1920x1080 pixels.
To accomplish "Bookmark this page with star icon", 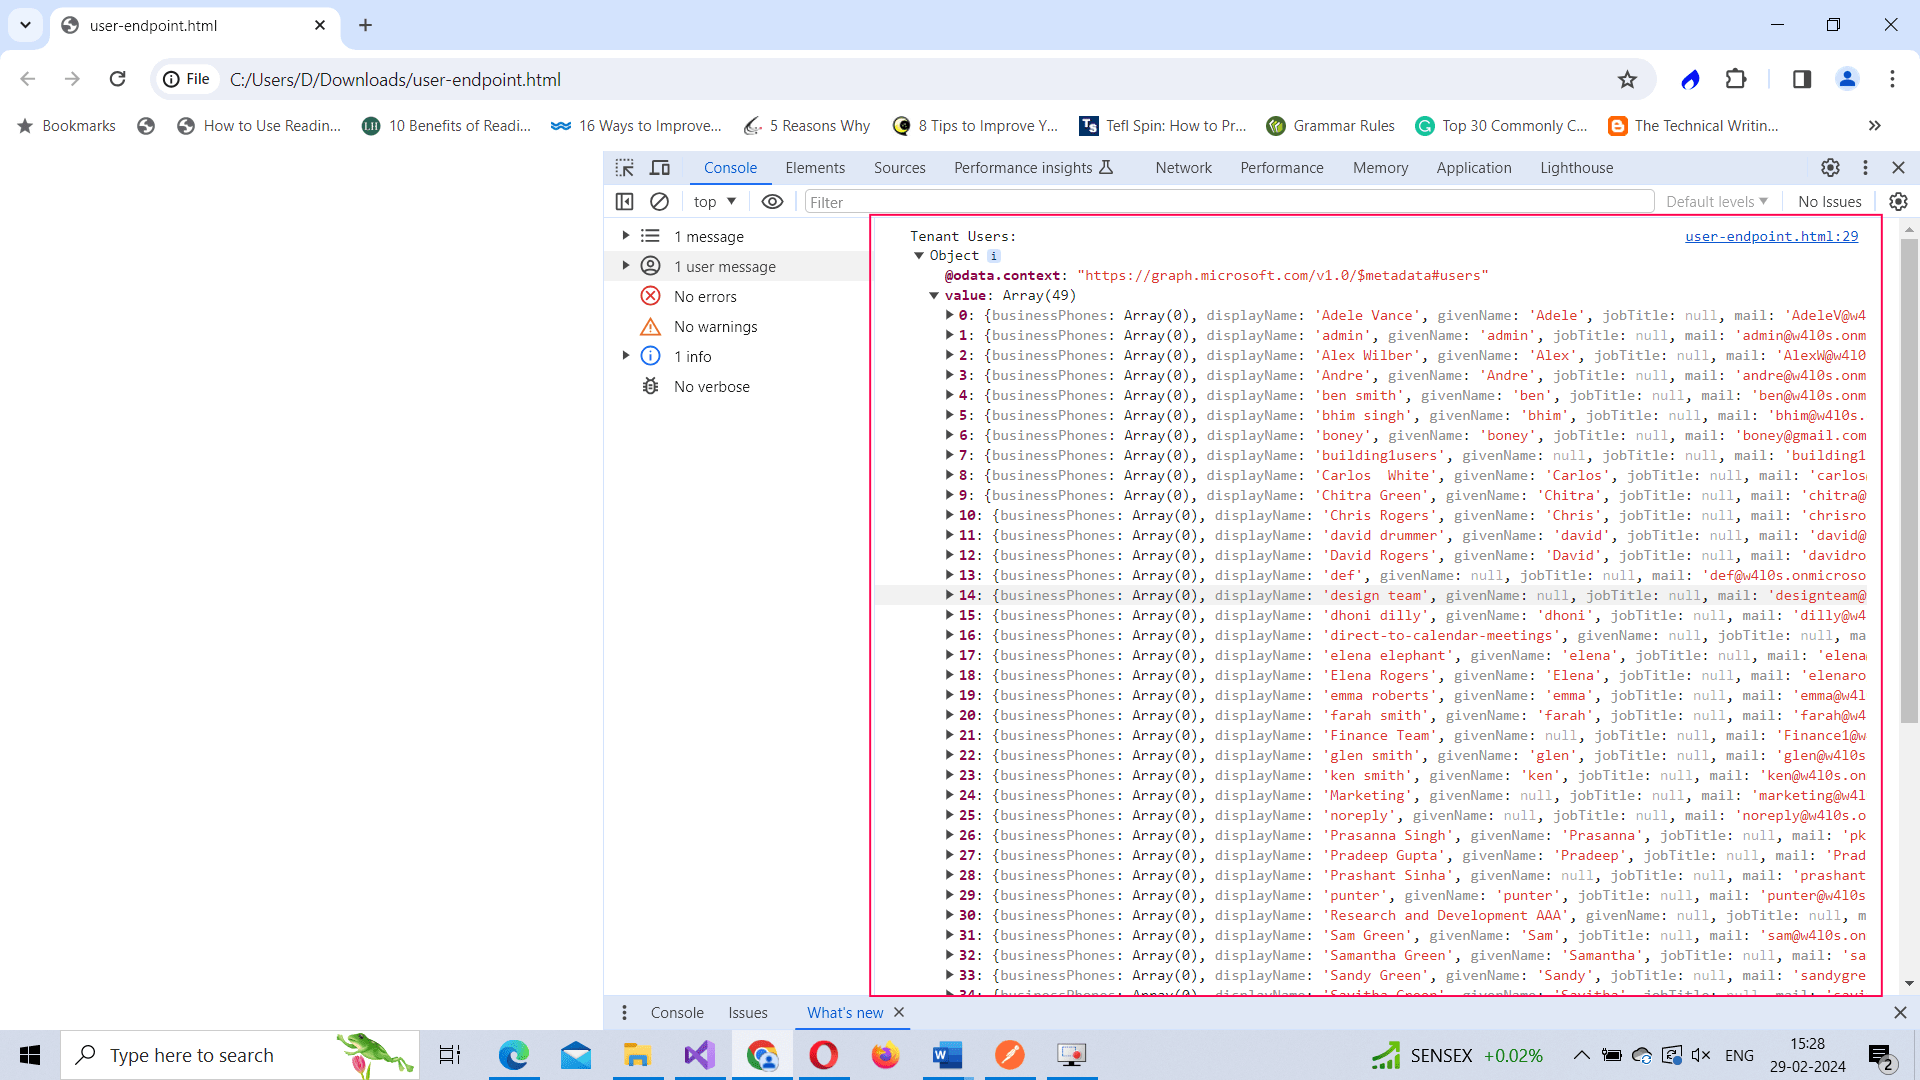I will pyautogui.click(x=1628, y=80).
